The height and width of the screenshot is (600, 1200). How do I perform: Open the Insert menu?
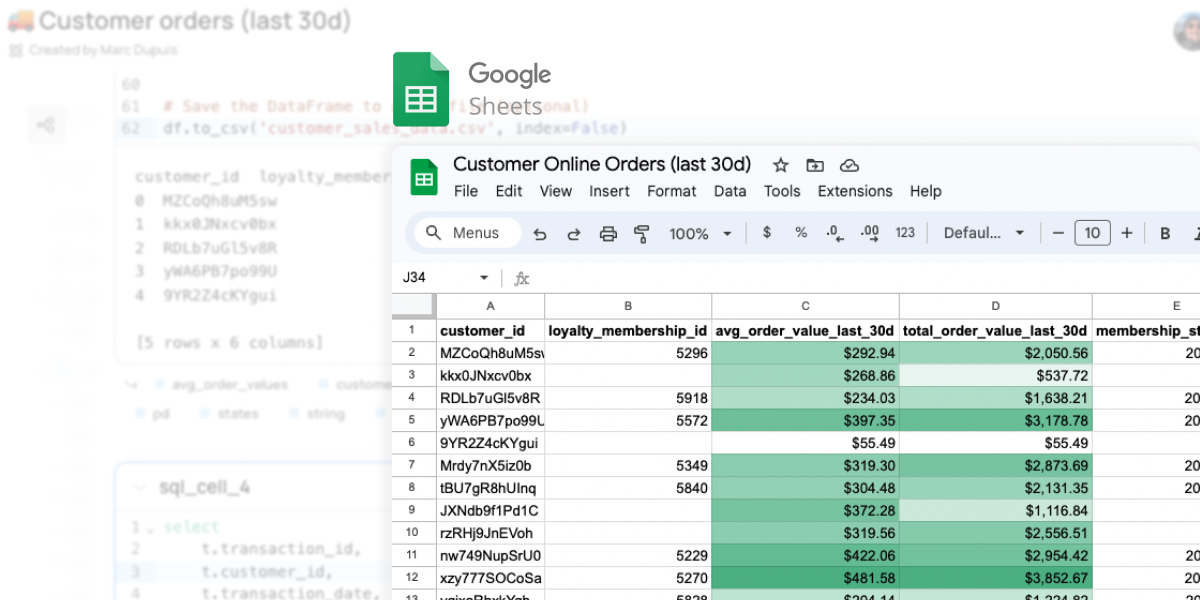(x=609, y=191)
